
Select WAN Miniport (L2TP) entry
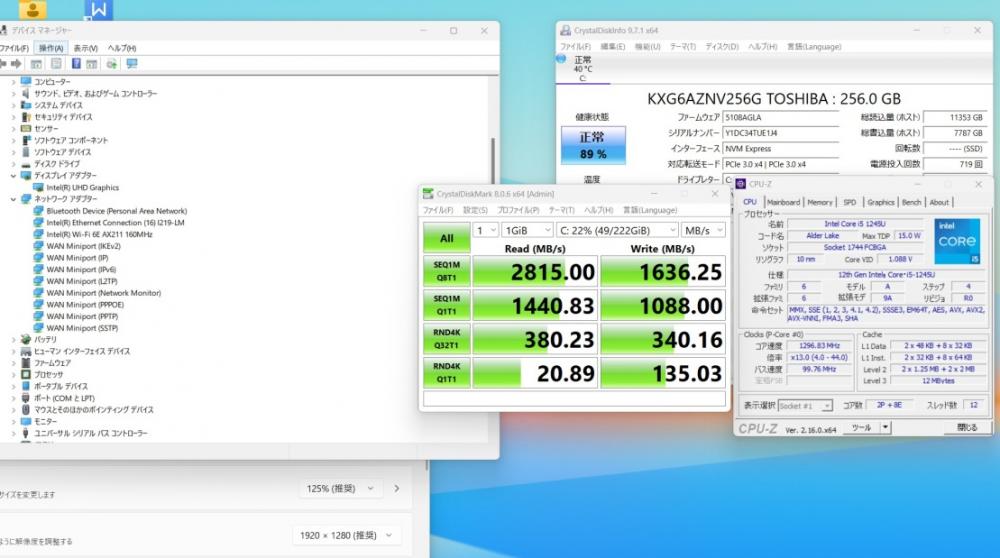point(82,281)
